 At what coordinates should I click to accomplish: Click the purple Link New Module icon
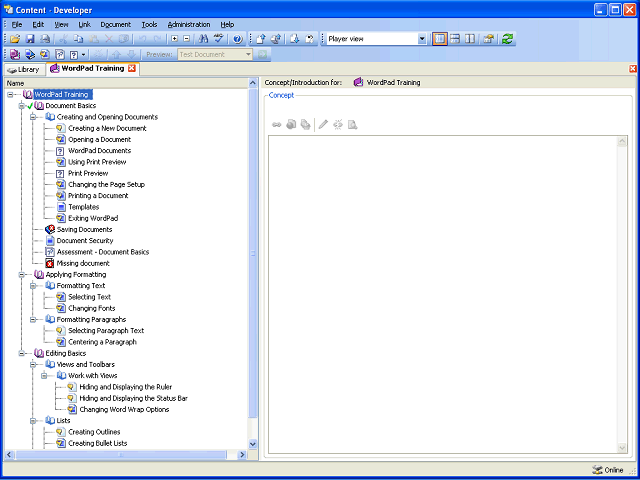click(15, 54)
